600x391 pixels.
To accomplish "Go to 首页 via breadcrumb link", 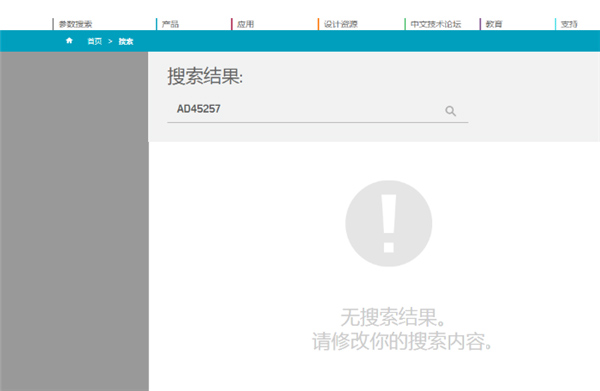I will 95,41.
